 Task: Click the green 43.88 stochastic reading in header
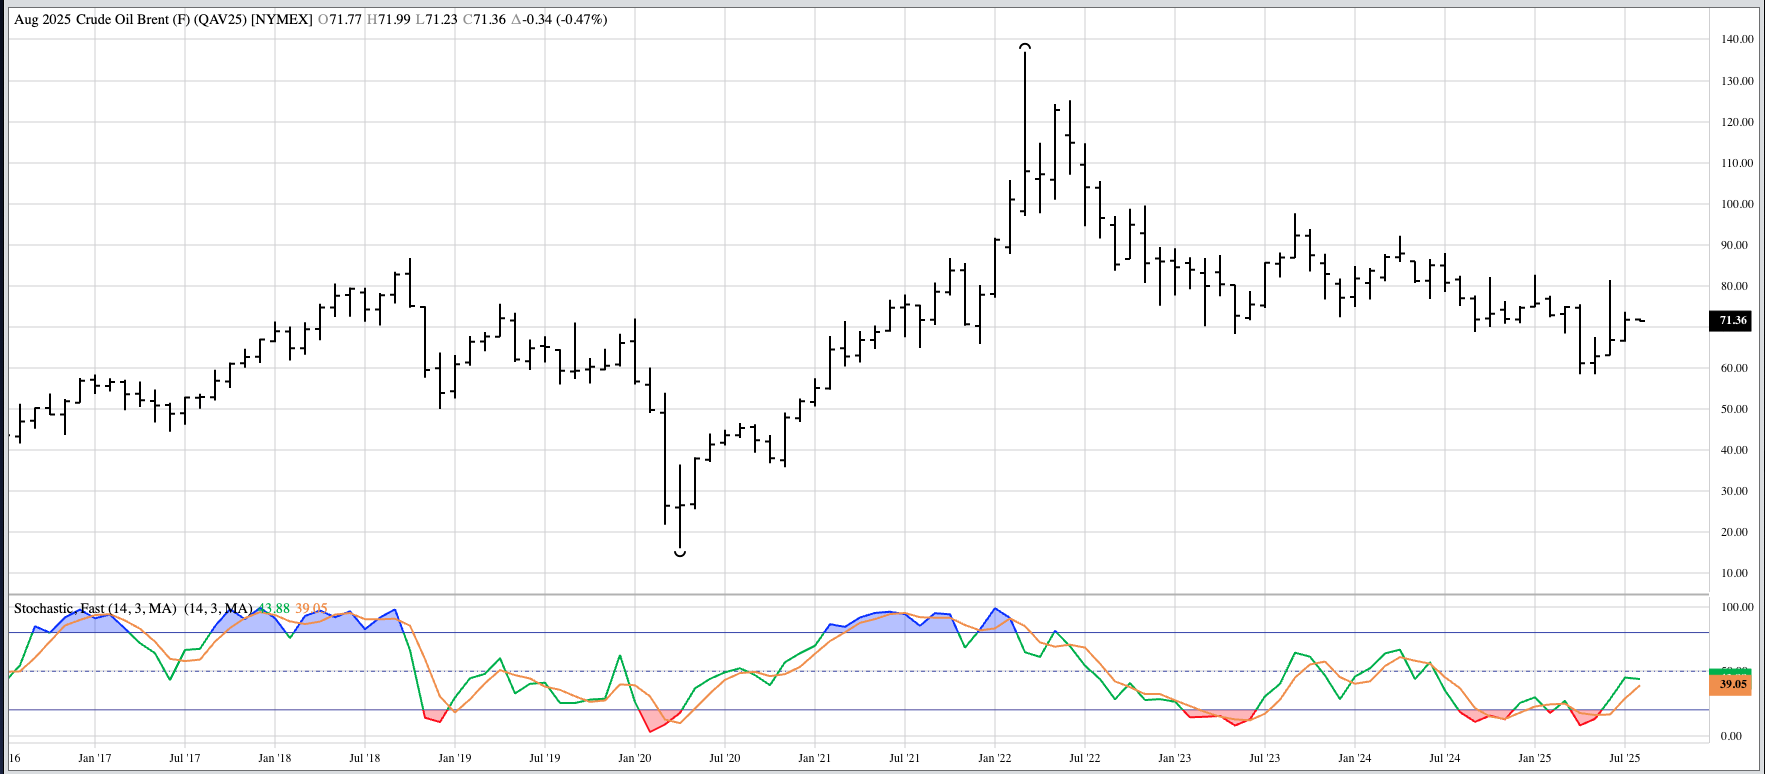[x=273, y=608]
